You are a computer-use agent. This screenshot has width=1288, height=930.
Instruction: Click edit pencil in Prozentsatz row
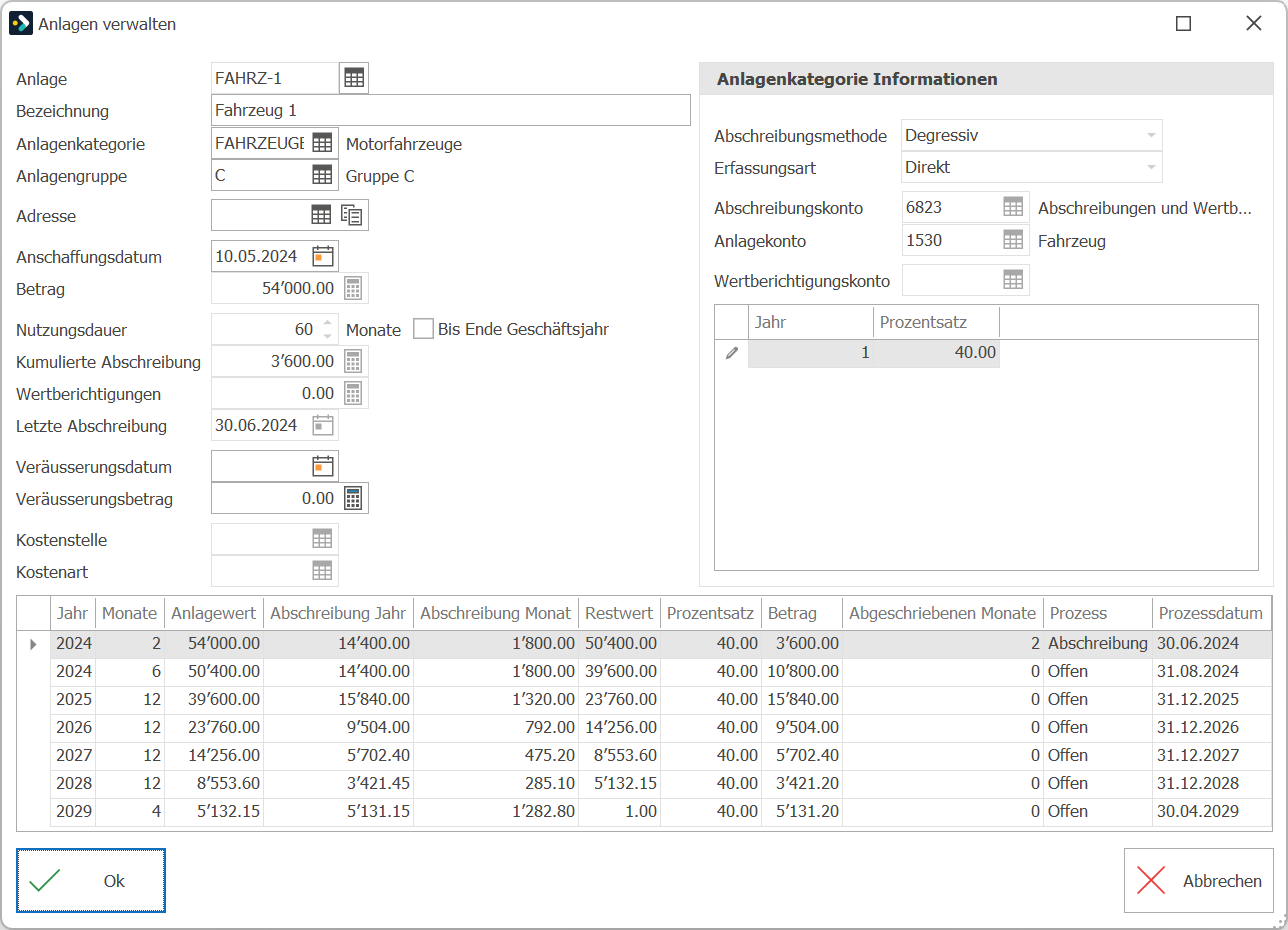click(x=732, y=353)
